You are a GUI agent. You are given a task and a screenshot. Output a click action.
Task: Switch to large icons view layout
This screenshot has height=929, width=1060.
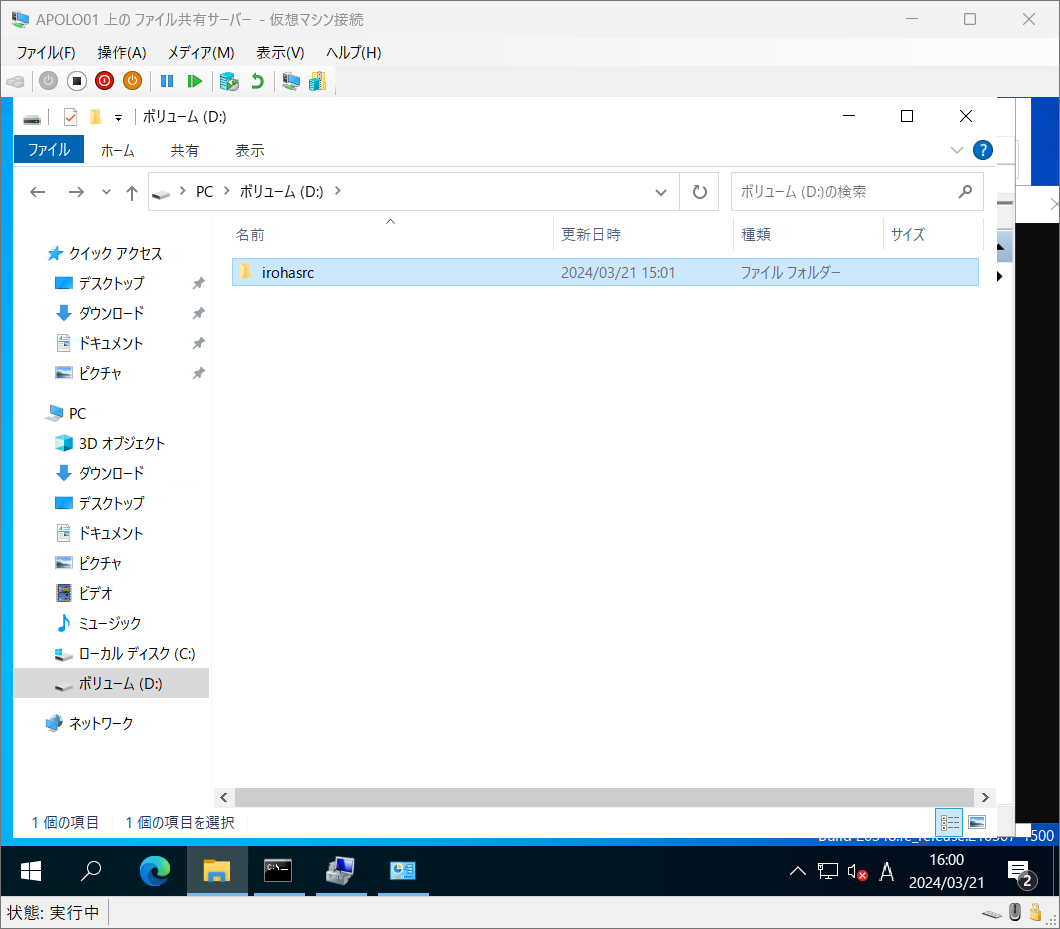977,822
